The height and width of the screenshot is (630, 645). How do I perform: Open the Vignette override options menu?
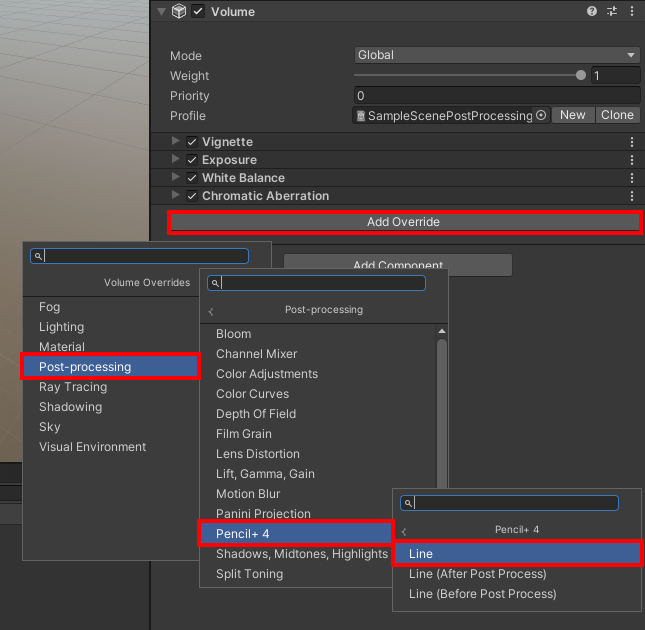[x=632, y=142]
